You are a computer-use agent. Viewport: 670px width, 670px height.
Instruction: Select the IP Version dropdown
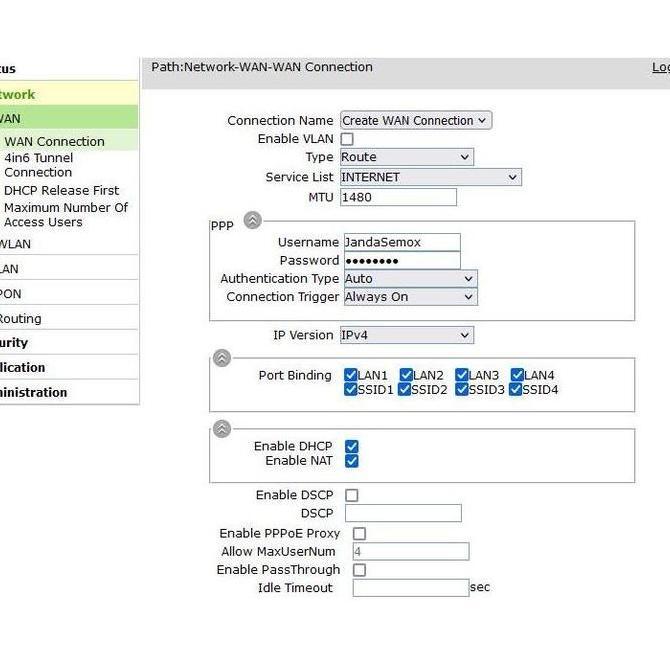[x=406, y=335]
